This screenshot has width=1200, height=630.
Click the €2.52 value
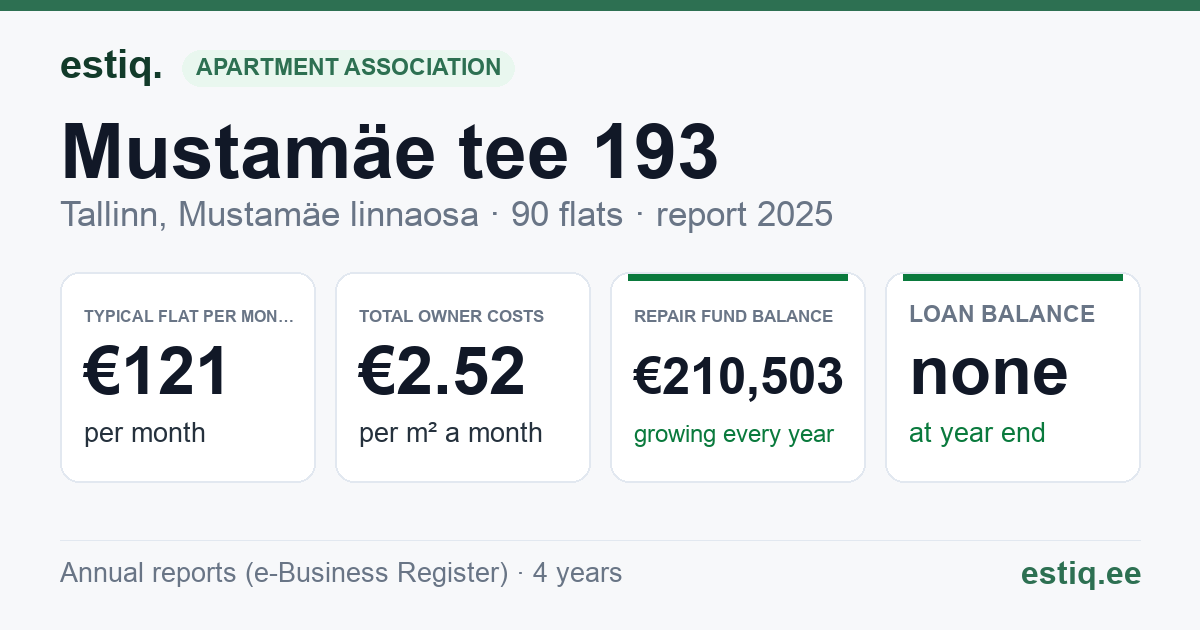click(442, 372)
